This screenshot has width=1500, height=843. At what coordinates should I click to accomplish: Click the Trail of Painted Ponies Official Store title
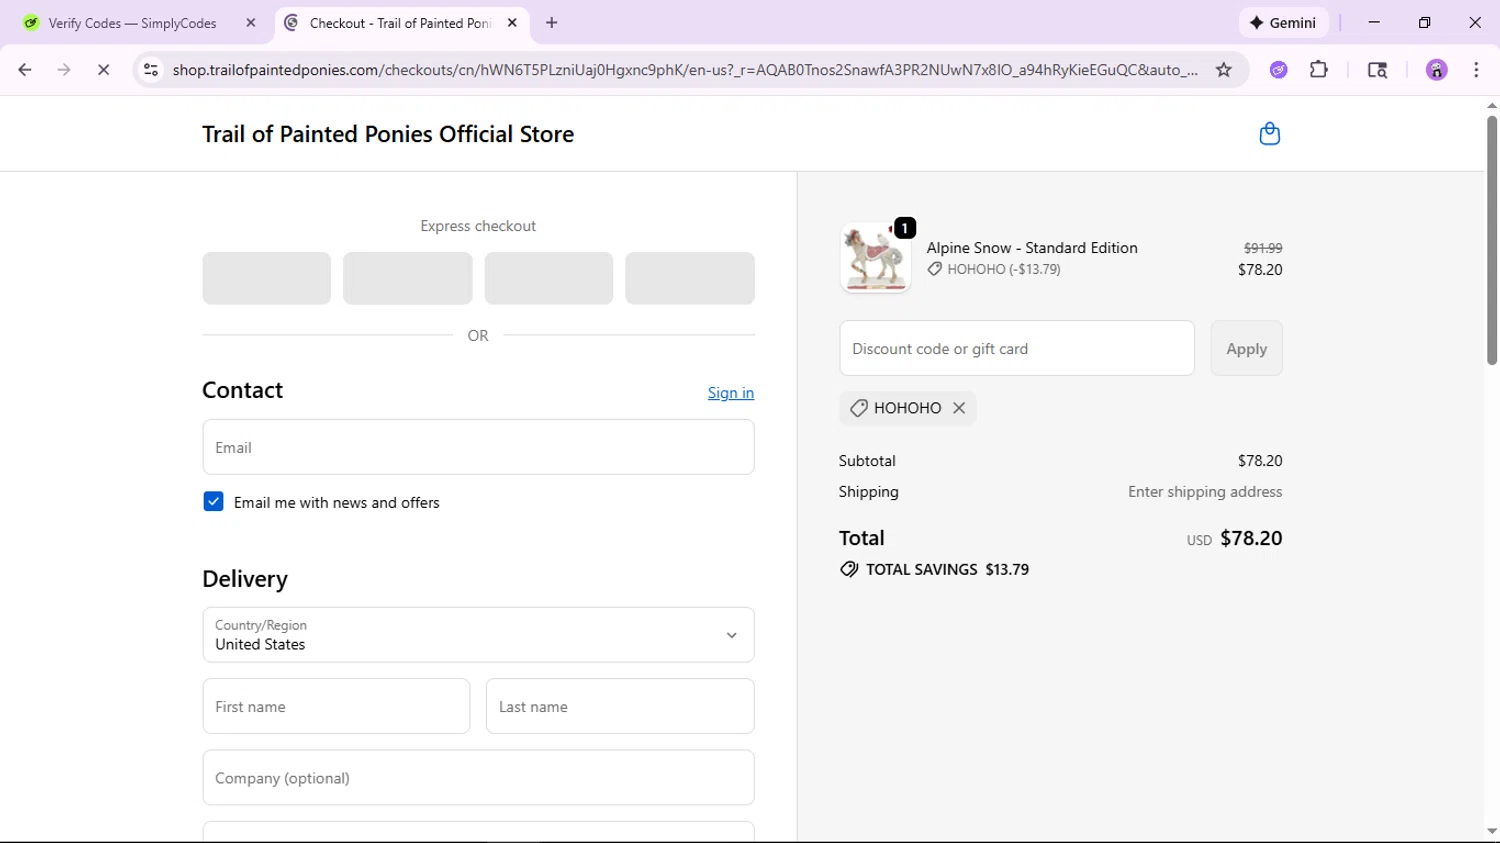coord(388,134)
